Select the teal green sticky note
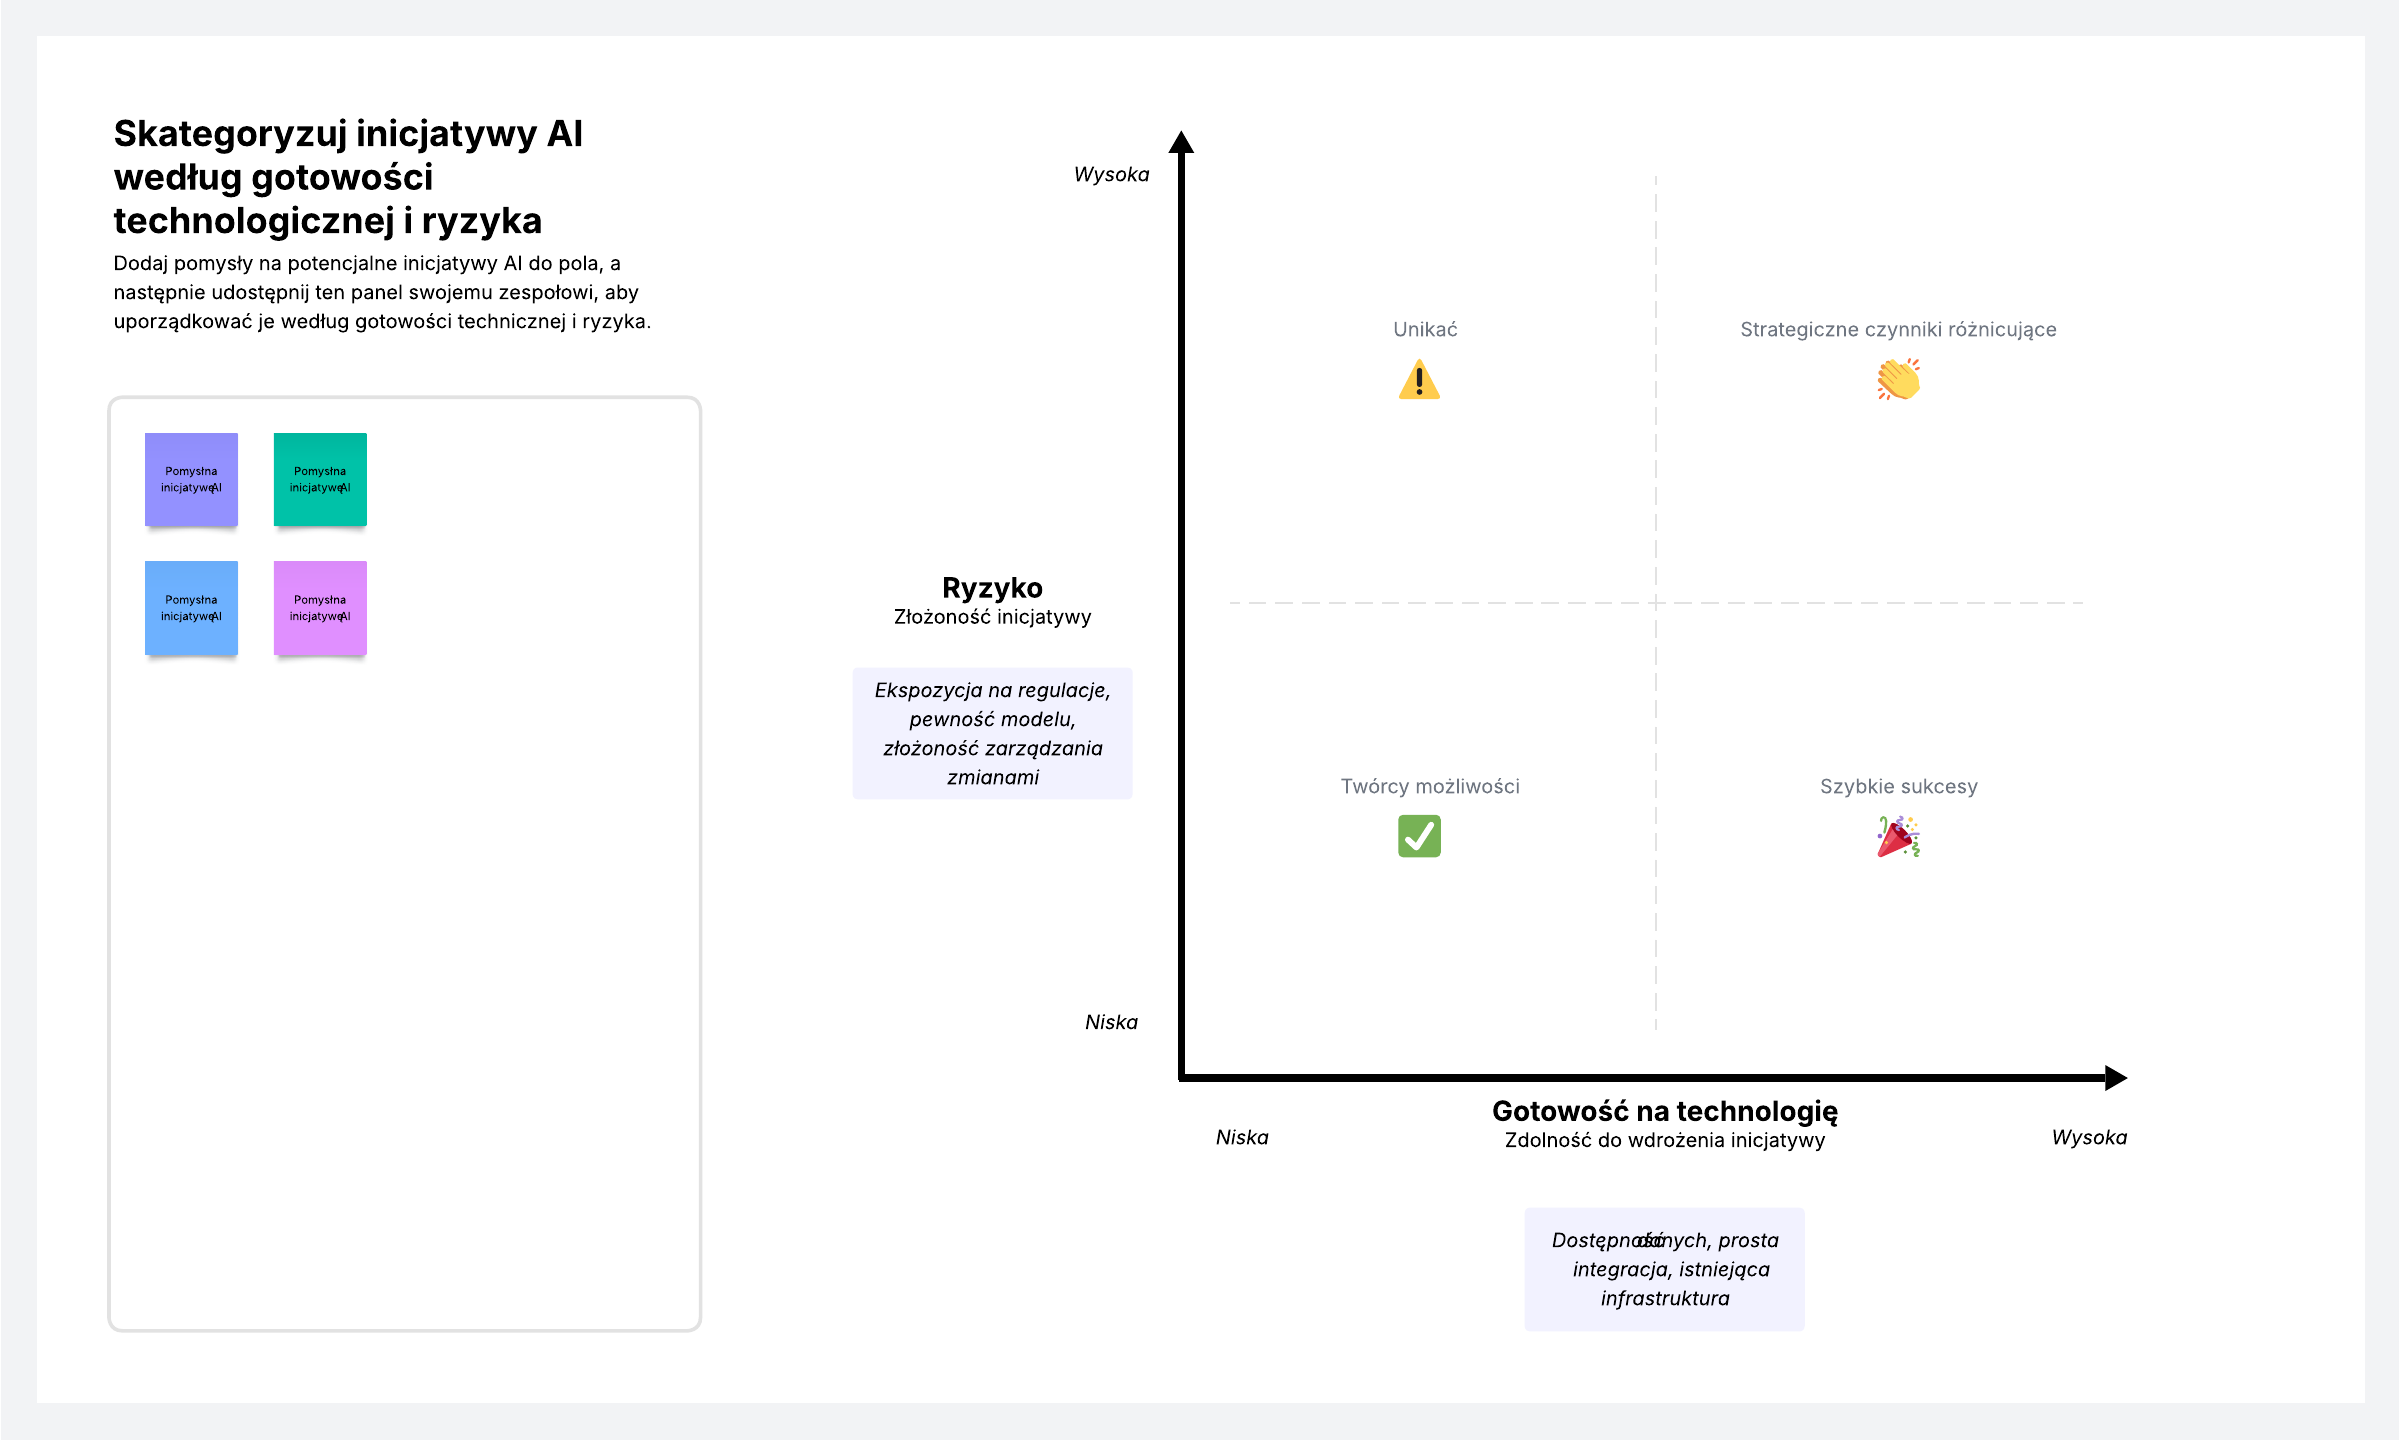This screenshot has height=1440, width=2400. [x=320, y=479]
